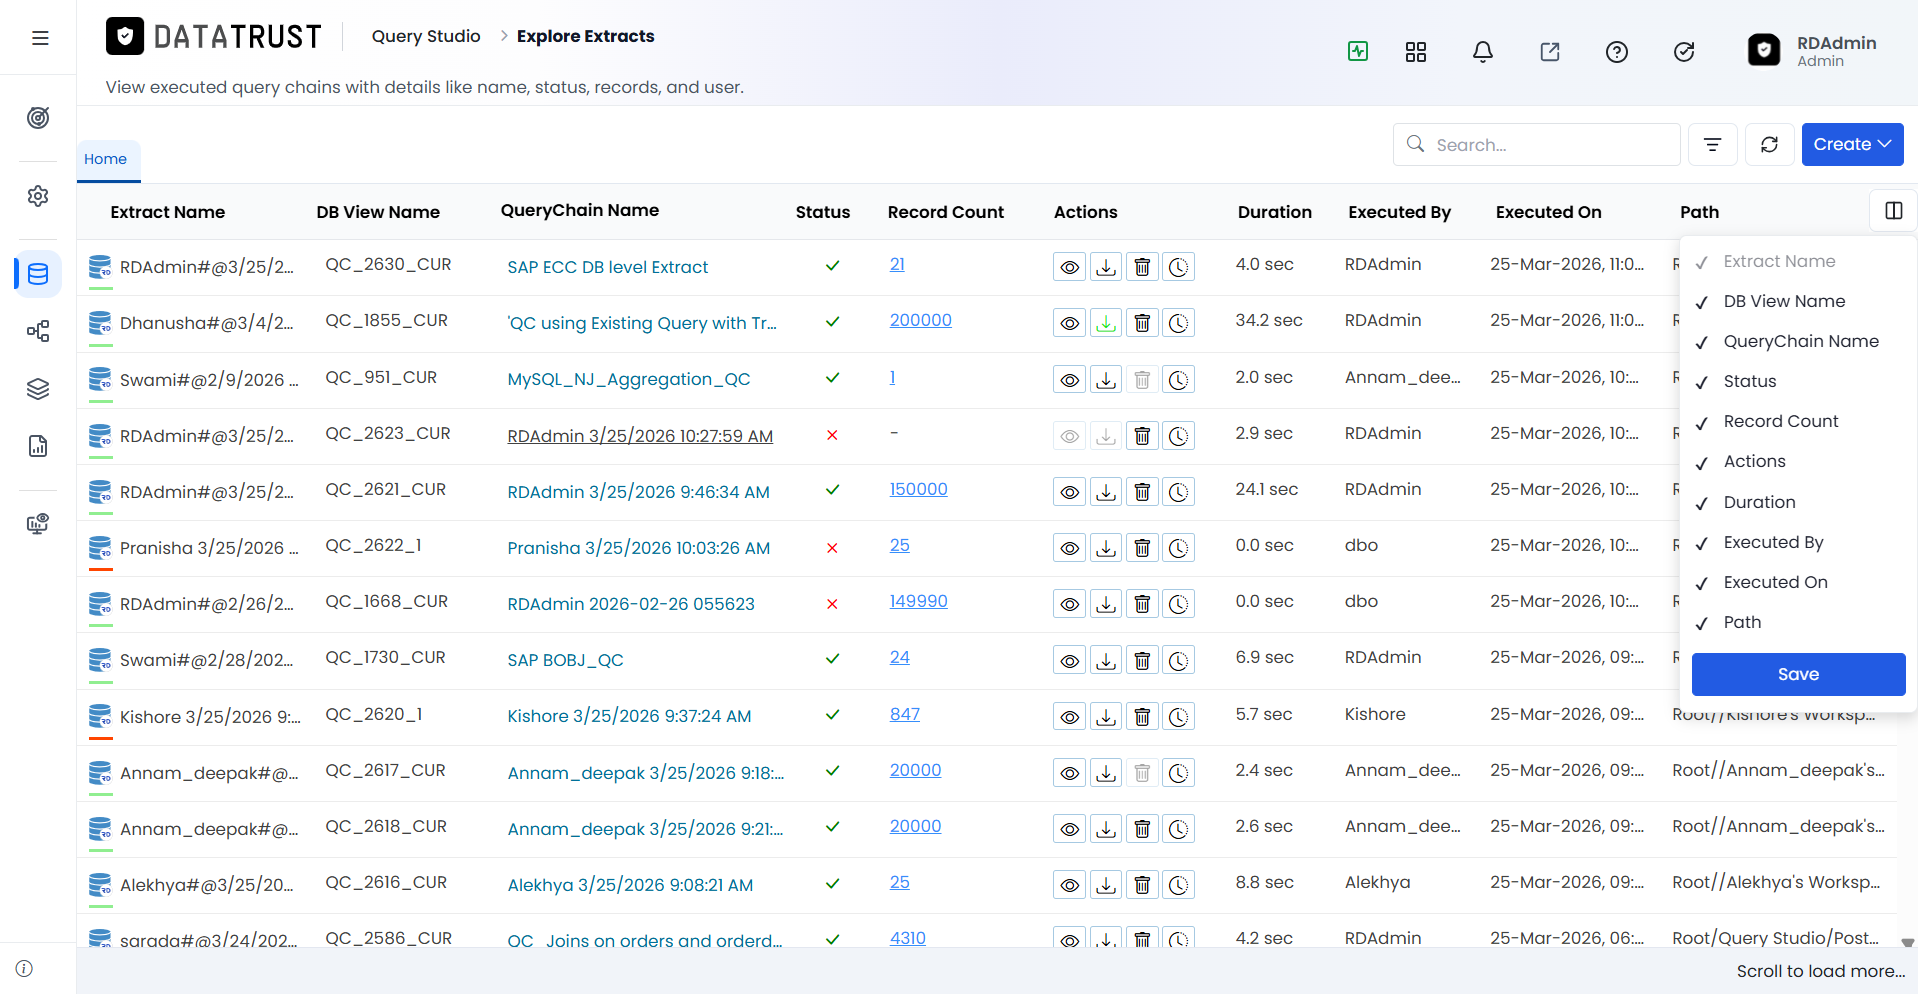
Task: Download the QC_1730_CUR extract
Action: pos(1106,660)
